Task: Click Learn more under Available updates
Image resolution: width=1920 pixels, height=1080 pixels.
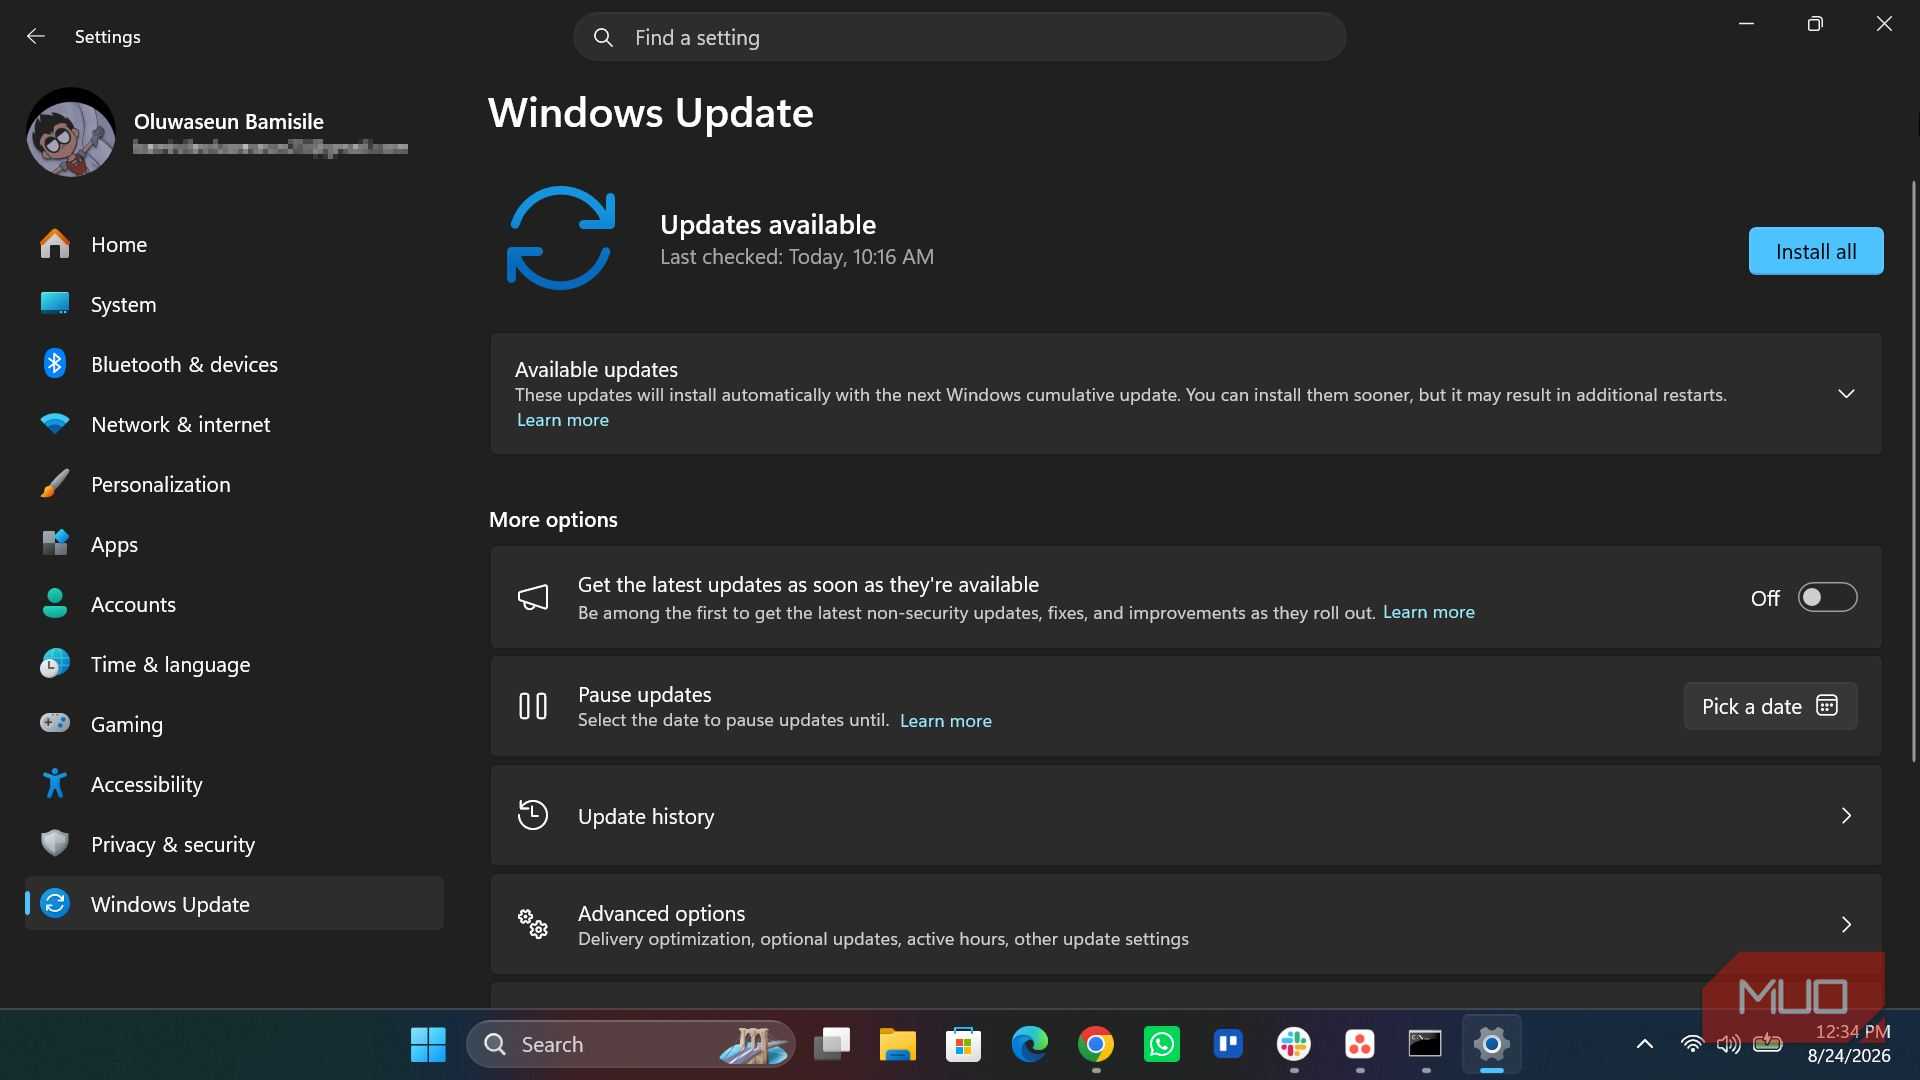Action: coord(563,420)
